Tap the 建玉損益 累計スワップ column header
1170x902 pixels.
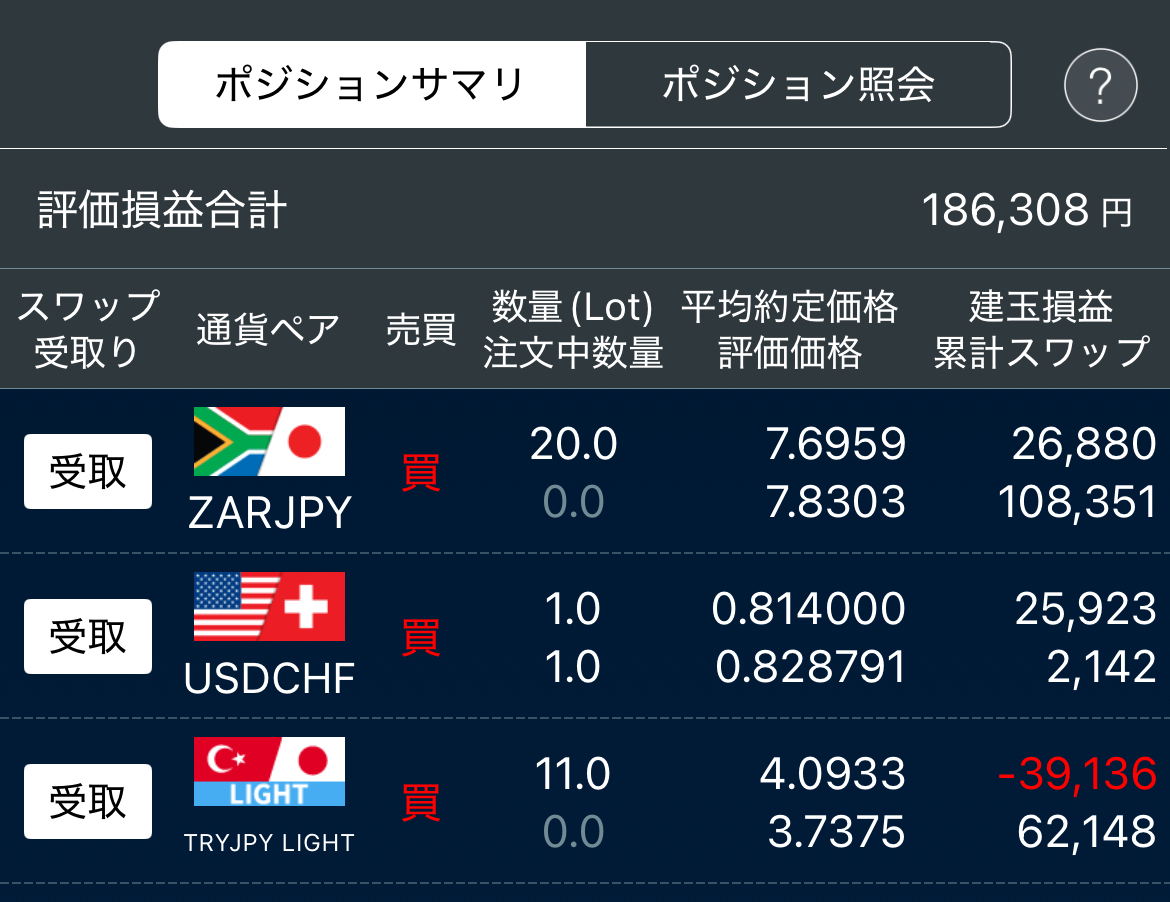click(x=1041, y=329)
